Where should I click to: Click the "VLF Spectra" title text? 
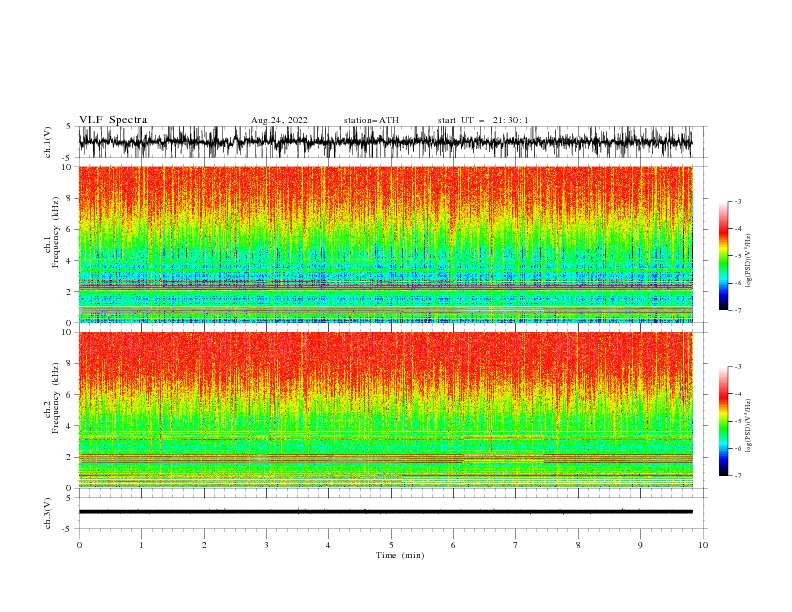(x=113, y=120)
